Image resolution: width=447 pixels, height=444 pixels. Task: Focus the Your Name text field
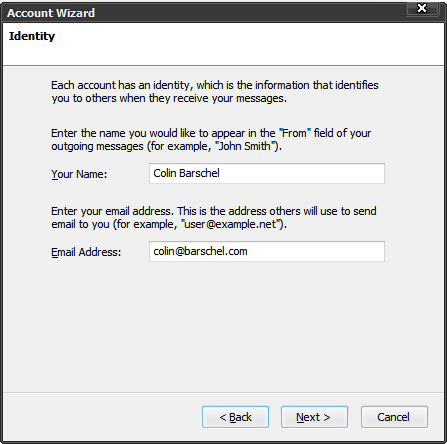pyautogui.click(x=267, y=173)
